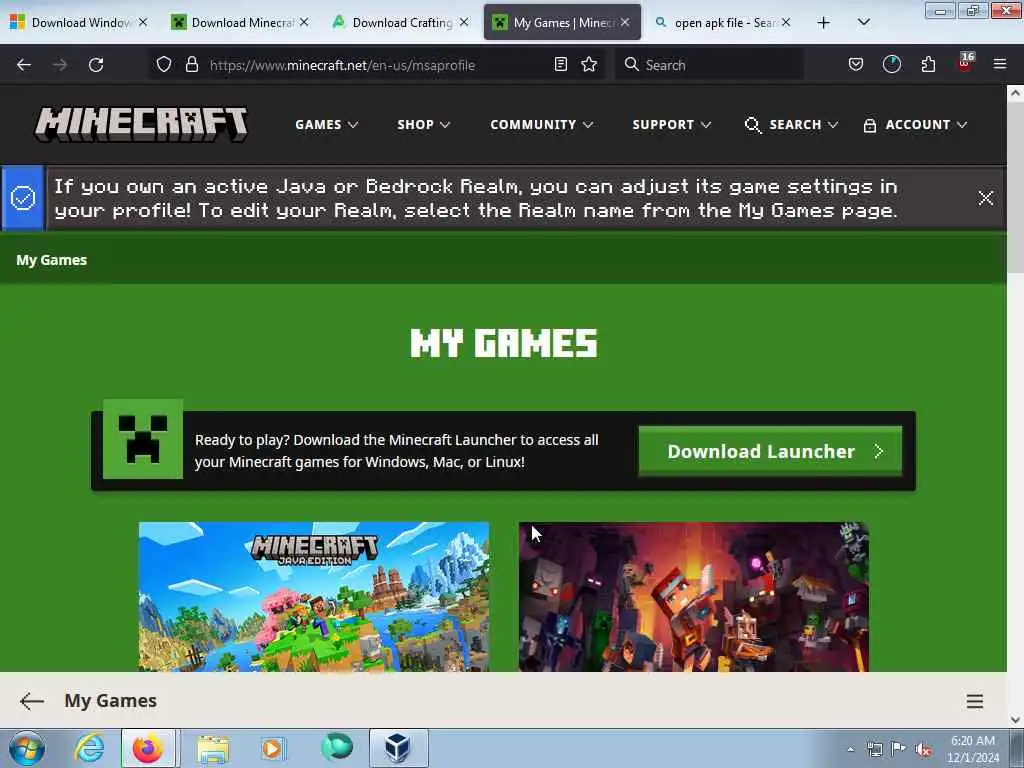Viewport: 1024px width, 768px height.
Task: Expand the SHOP menu
Action: click(x=423, y=125)
